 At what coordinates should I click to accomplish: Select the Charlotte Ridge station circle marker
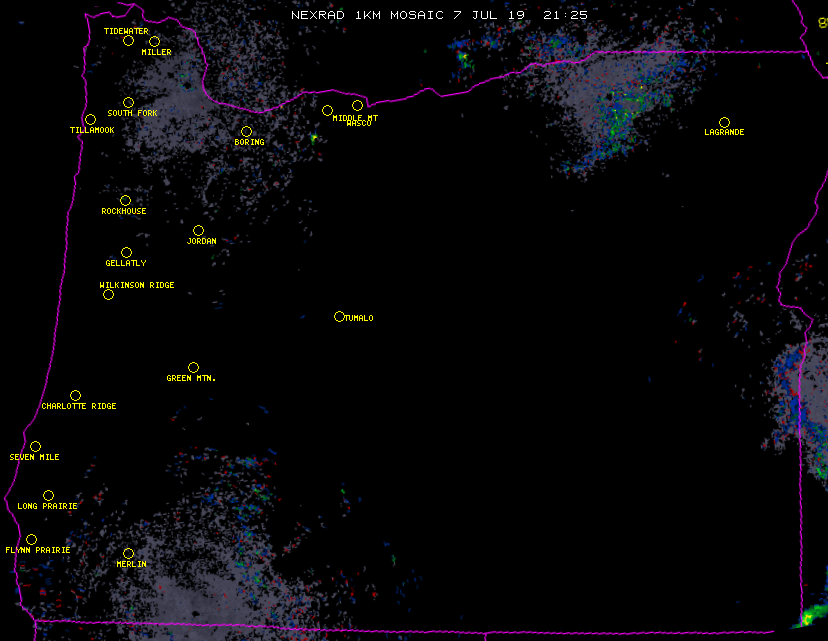[x=75, y=396]
